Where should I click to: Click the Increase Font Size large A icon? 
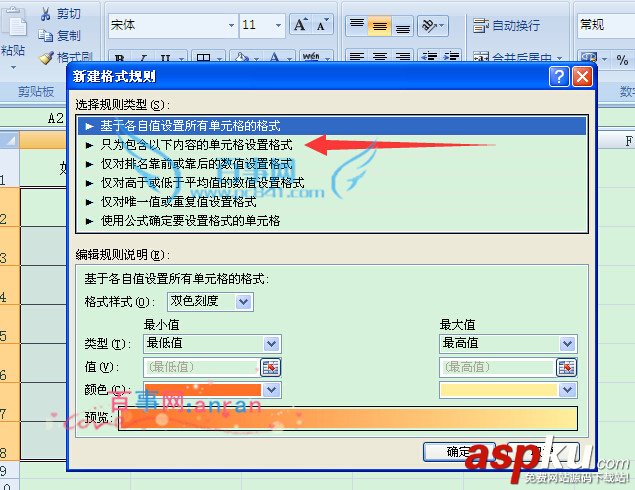click(300, 25)
